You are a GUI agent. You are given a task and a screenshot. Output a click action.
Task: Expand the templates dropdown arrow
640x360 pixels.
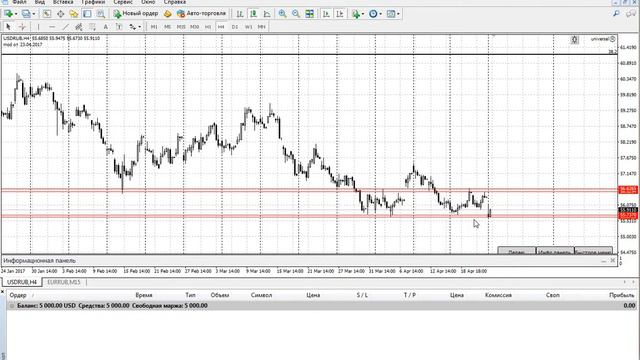point(398,14)
